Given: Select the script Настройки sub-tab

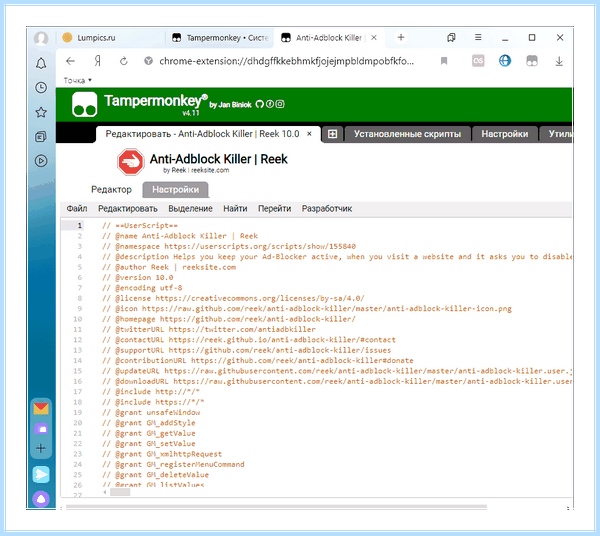Looking at the screenshot, I should click(176, 190).
